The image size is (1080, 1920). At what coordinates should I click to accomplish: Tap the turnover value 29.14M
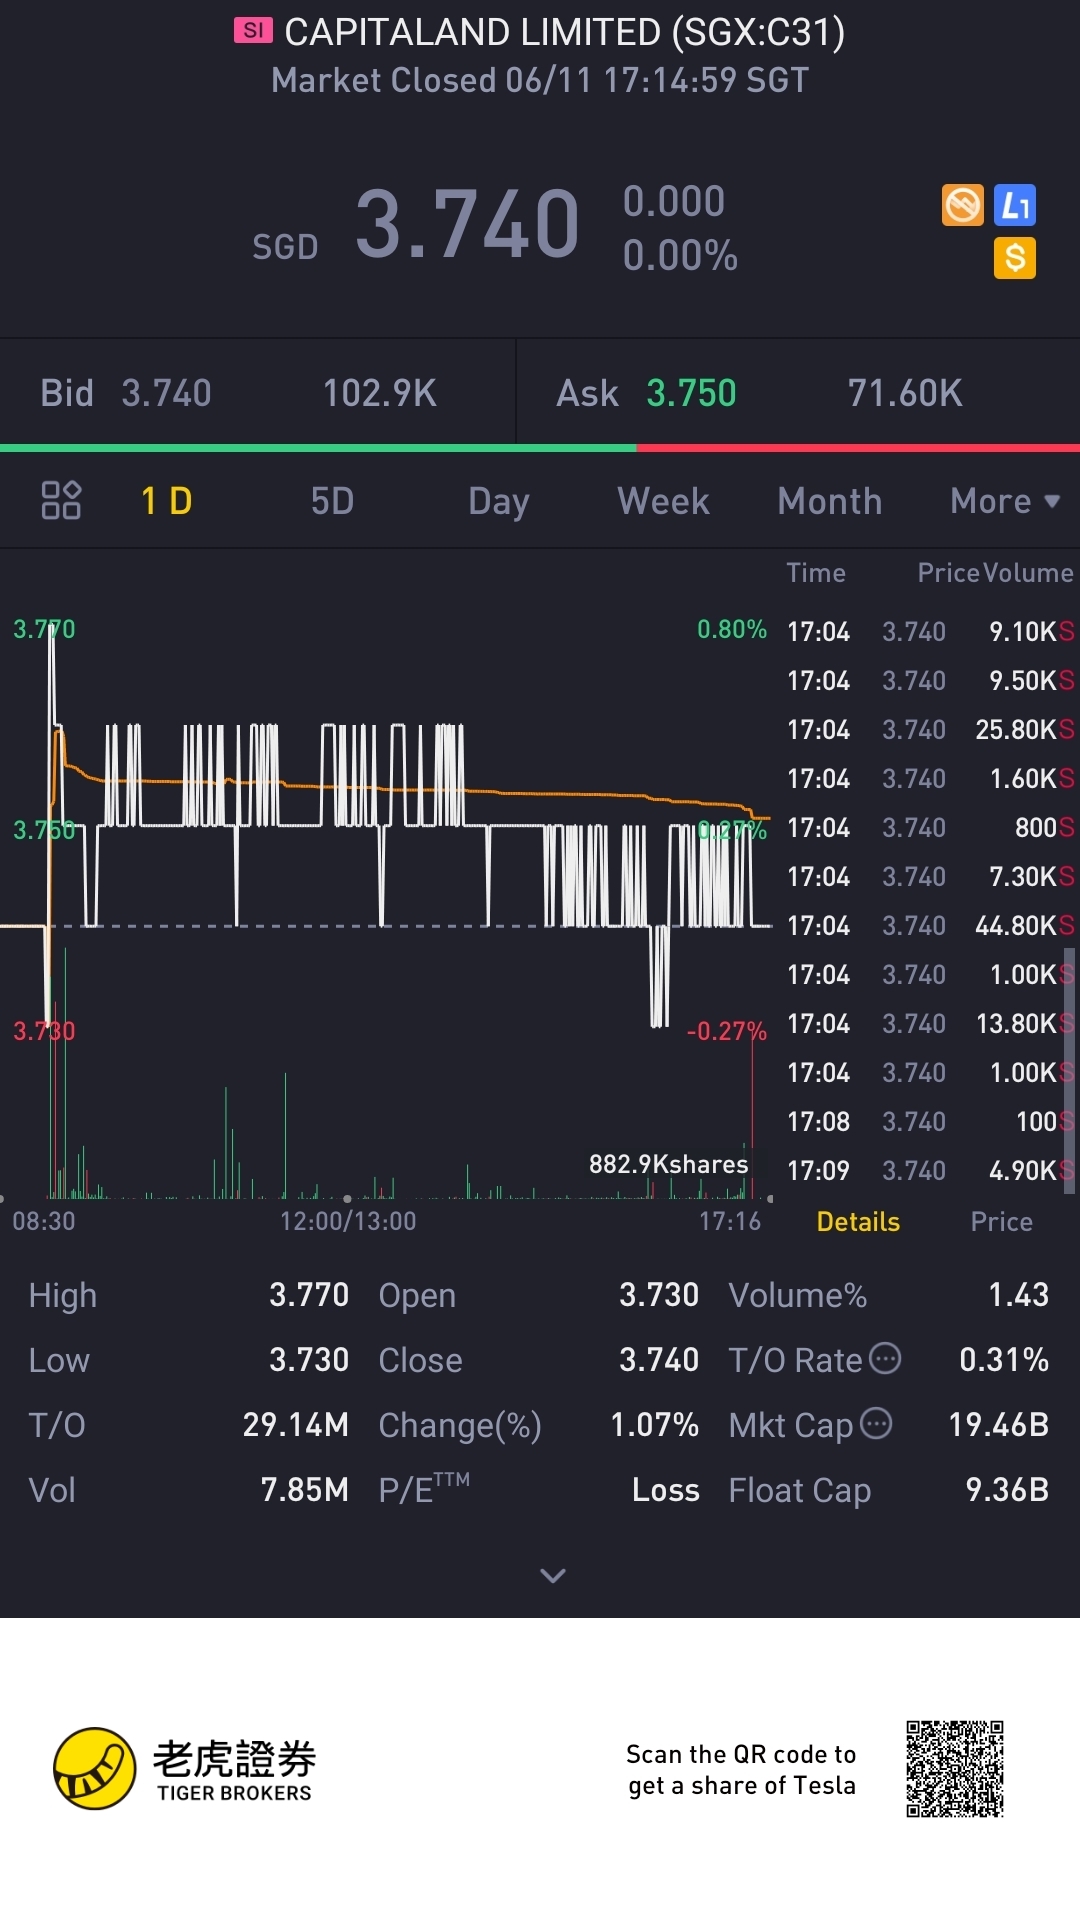(x=296, y=1425)
